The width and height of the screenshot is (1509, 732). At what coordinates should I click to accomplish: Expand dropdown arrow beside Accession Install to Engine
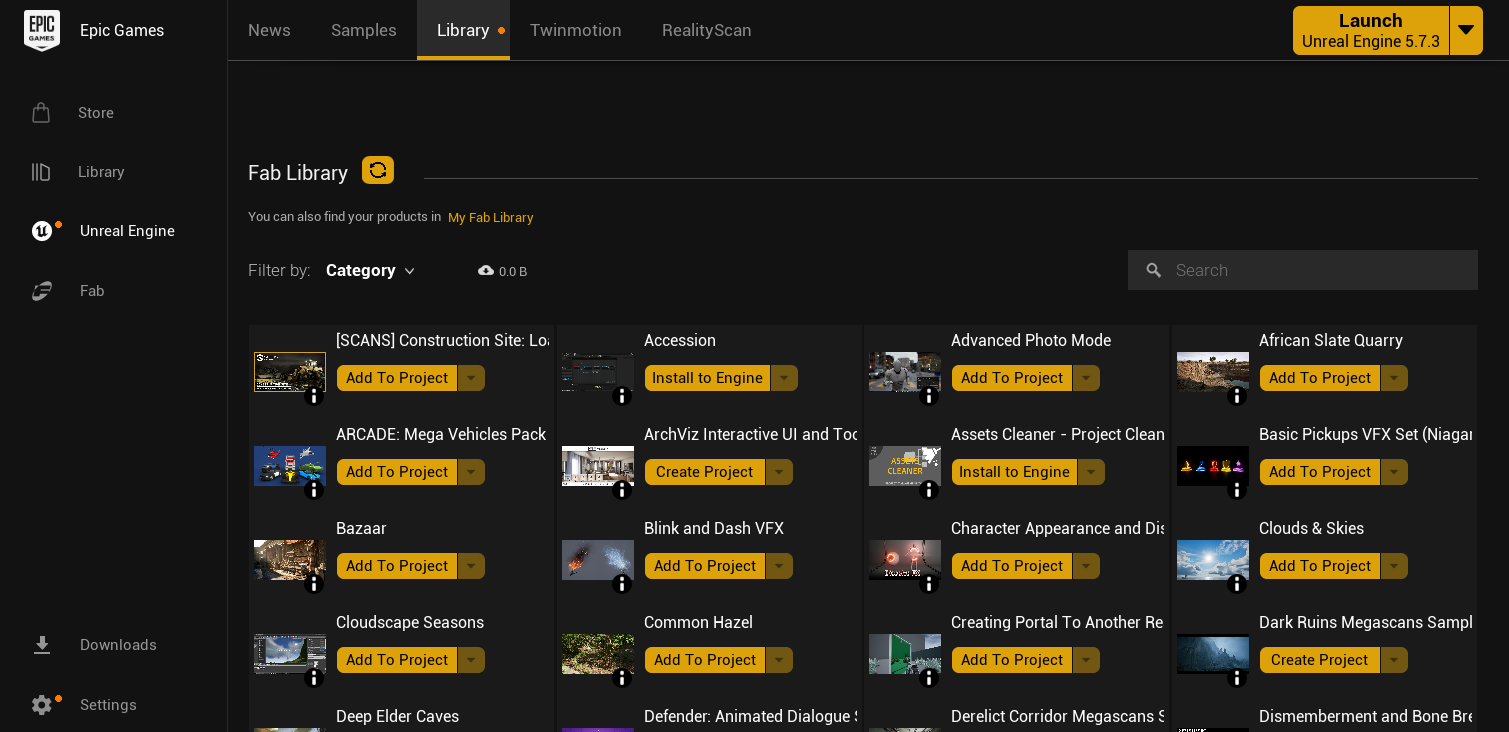[784, 378]
